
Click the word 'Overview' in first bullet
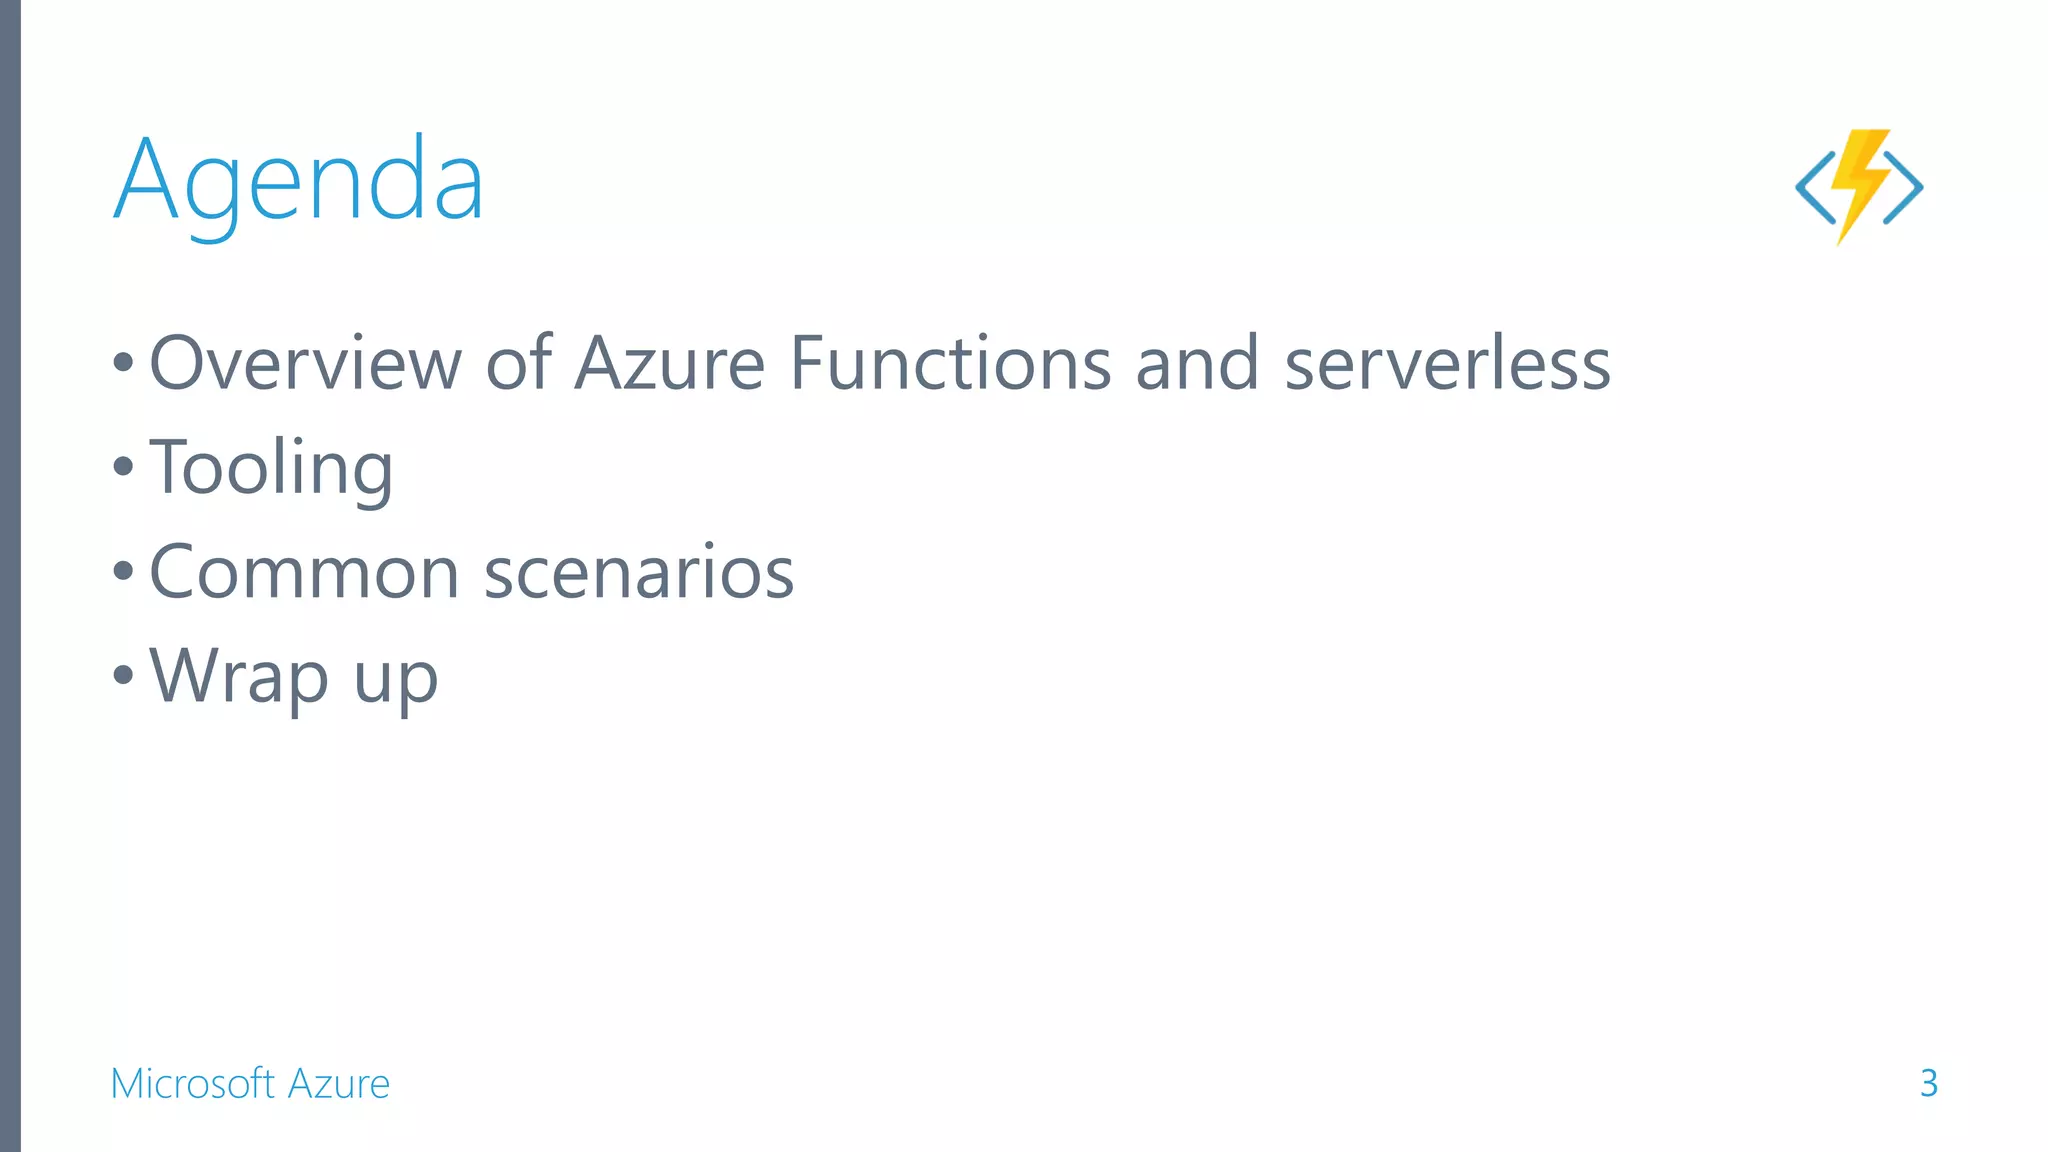coord(306,362)
